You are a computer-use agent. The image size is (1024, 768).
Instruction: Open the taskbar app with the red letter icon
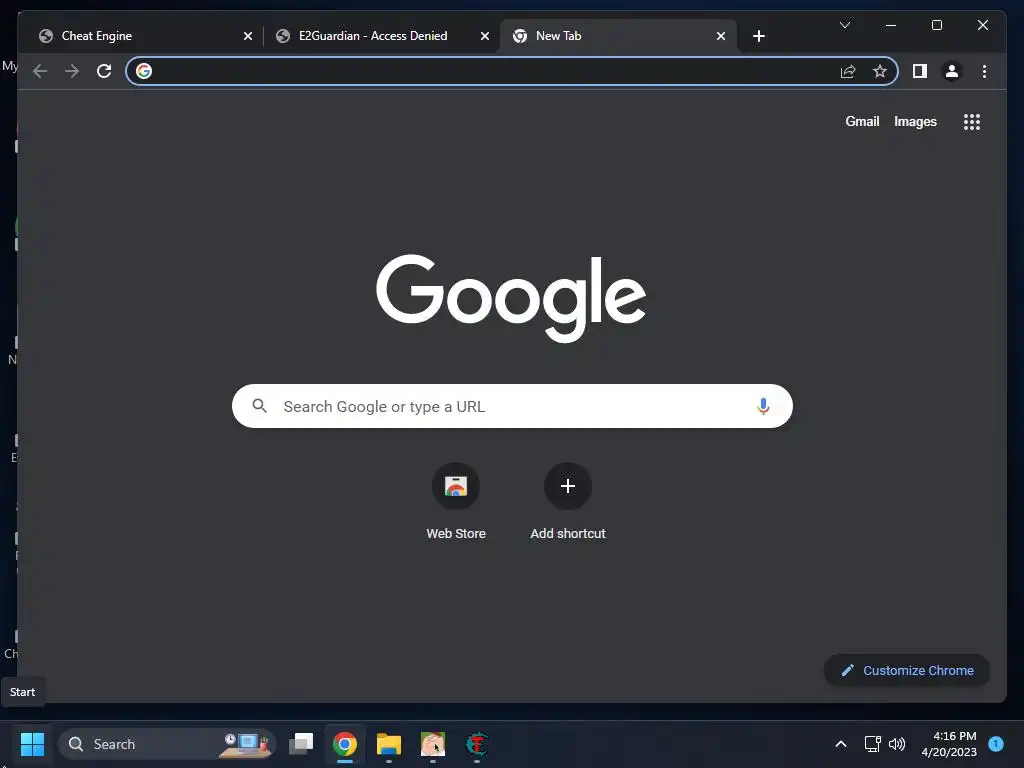477,744
